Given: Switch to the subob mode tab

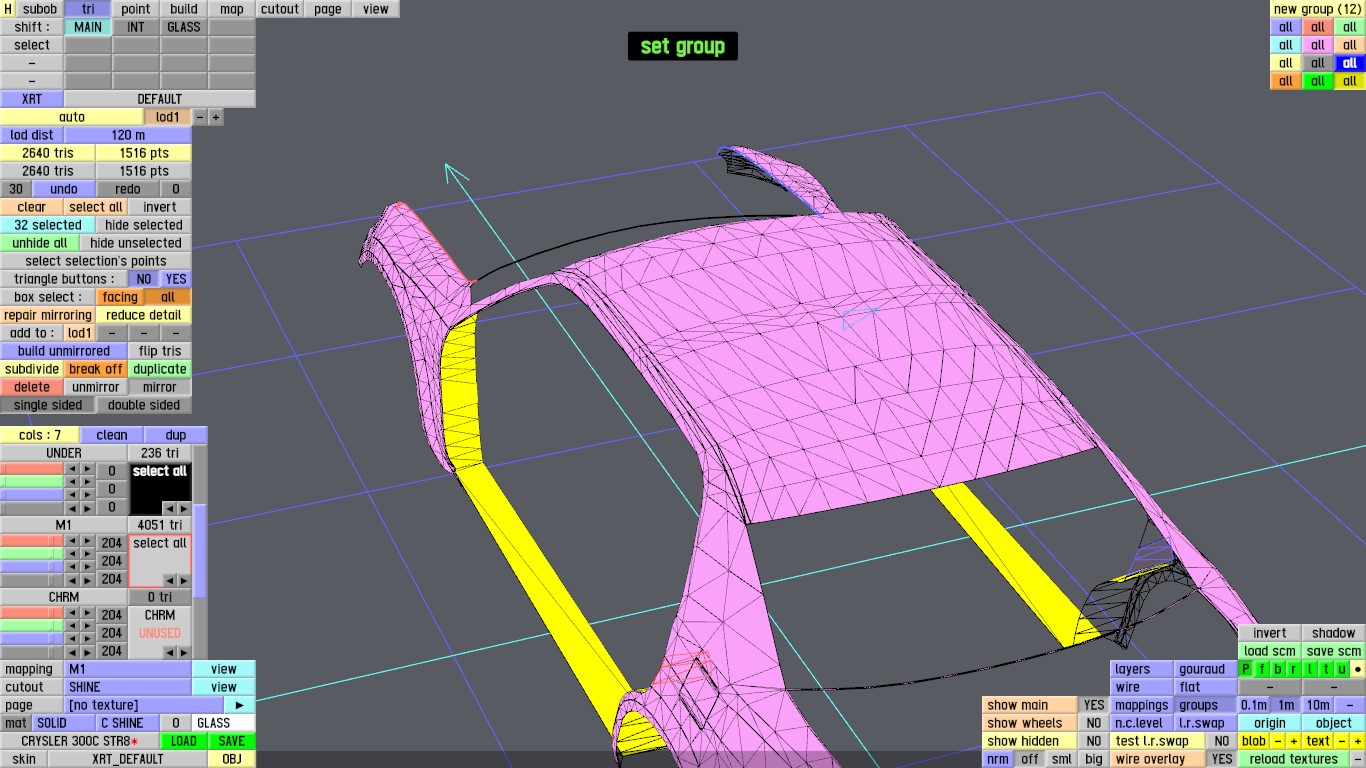Looking at the screenshot, I should click(40, 9).
